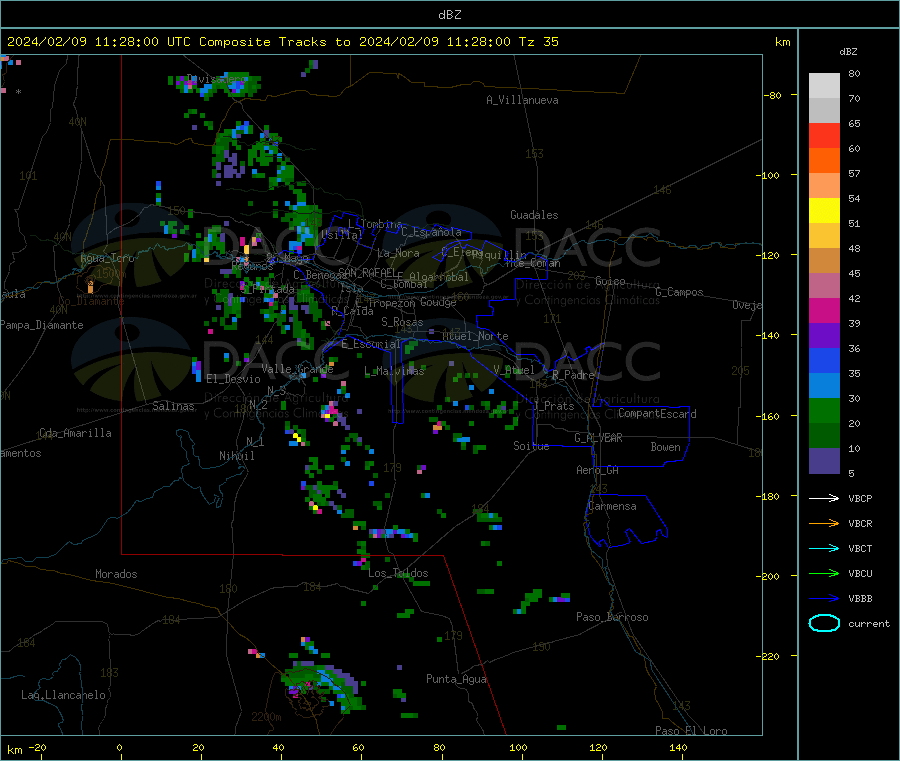Pick the purple 36-39 dBZ color band

(x=824, y=336)
